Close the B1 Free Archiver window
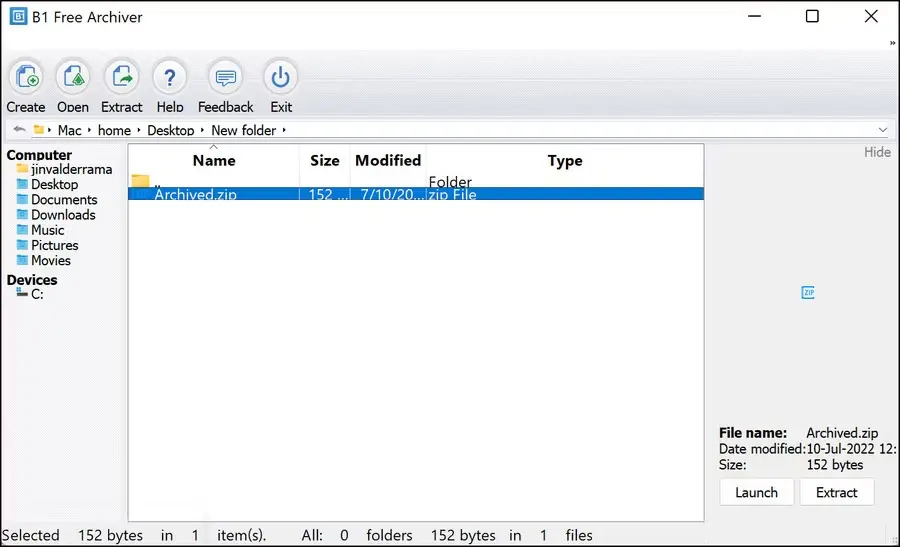The width and height of the screenshot is (900, 547). [x=871, y=16]
